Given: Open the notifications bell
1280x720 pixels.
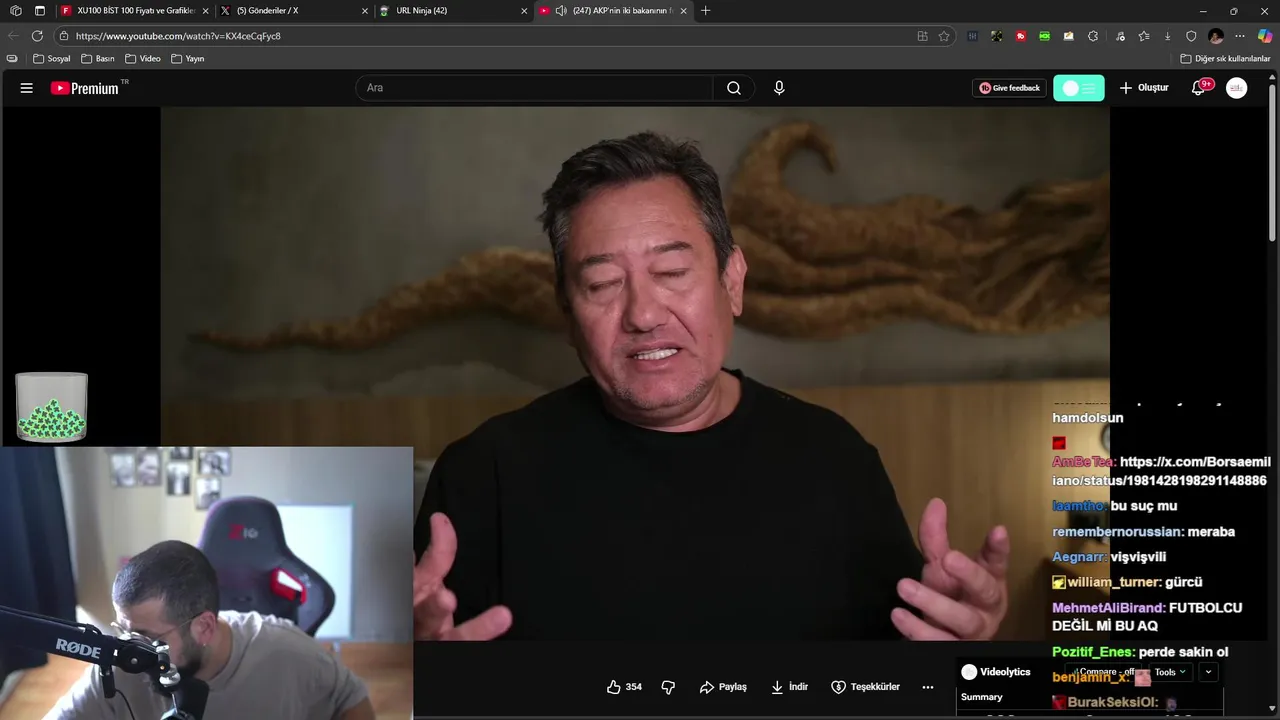Looking at the screenshot, I should click(x=1198, y=88).
